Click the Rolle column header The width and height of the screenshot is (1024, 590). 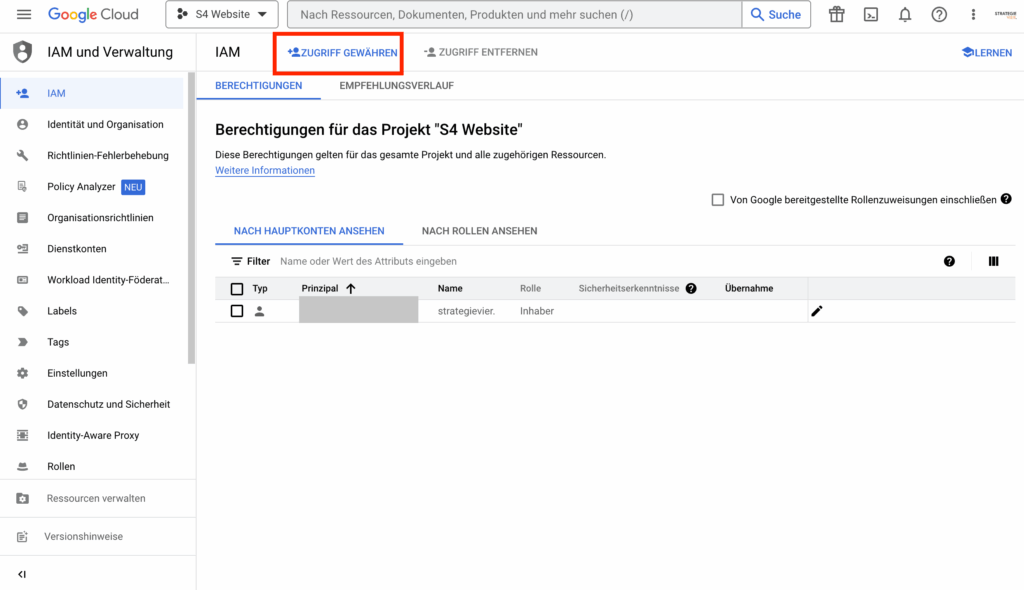[x=530, y=289]
